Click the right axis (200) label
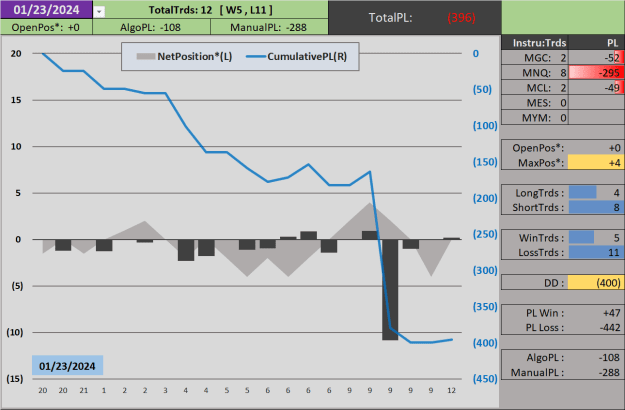 point(485,198)
